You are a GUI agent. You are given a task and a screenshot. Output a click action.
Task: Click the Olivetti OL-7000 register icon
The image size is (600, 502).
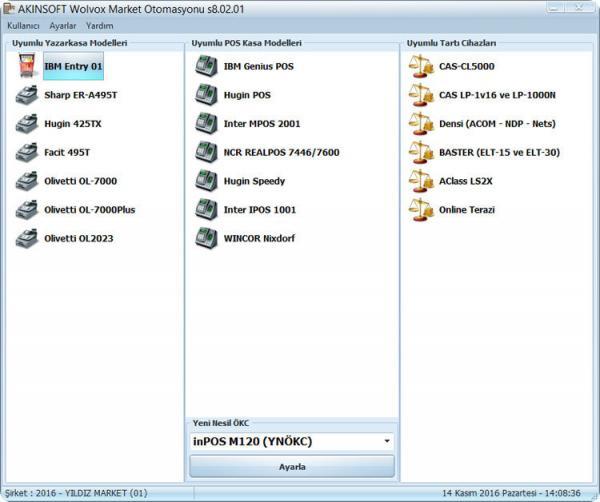[x=27, y=181]
